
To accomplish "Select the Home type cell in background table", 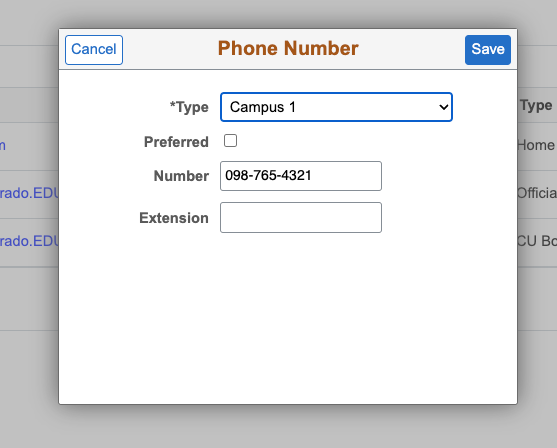I will 536,145.
